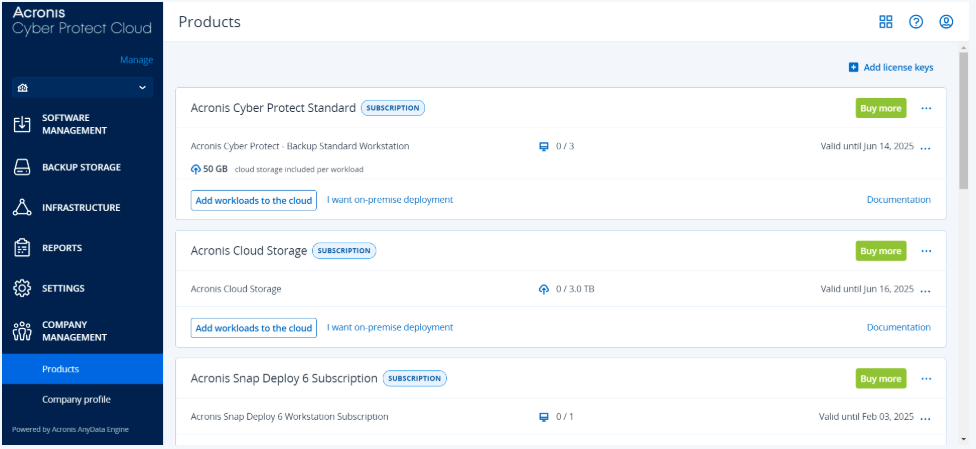Open more options for Acronis Cloud Storage card
Viewport: 976px width, 449px height.
926,251
